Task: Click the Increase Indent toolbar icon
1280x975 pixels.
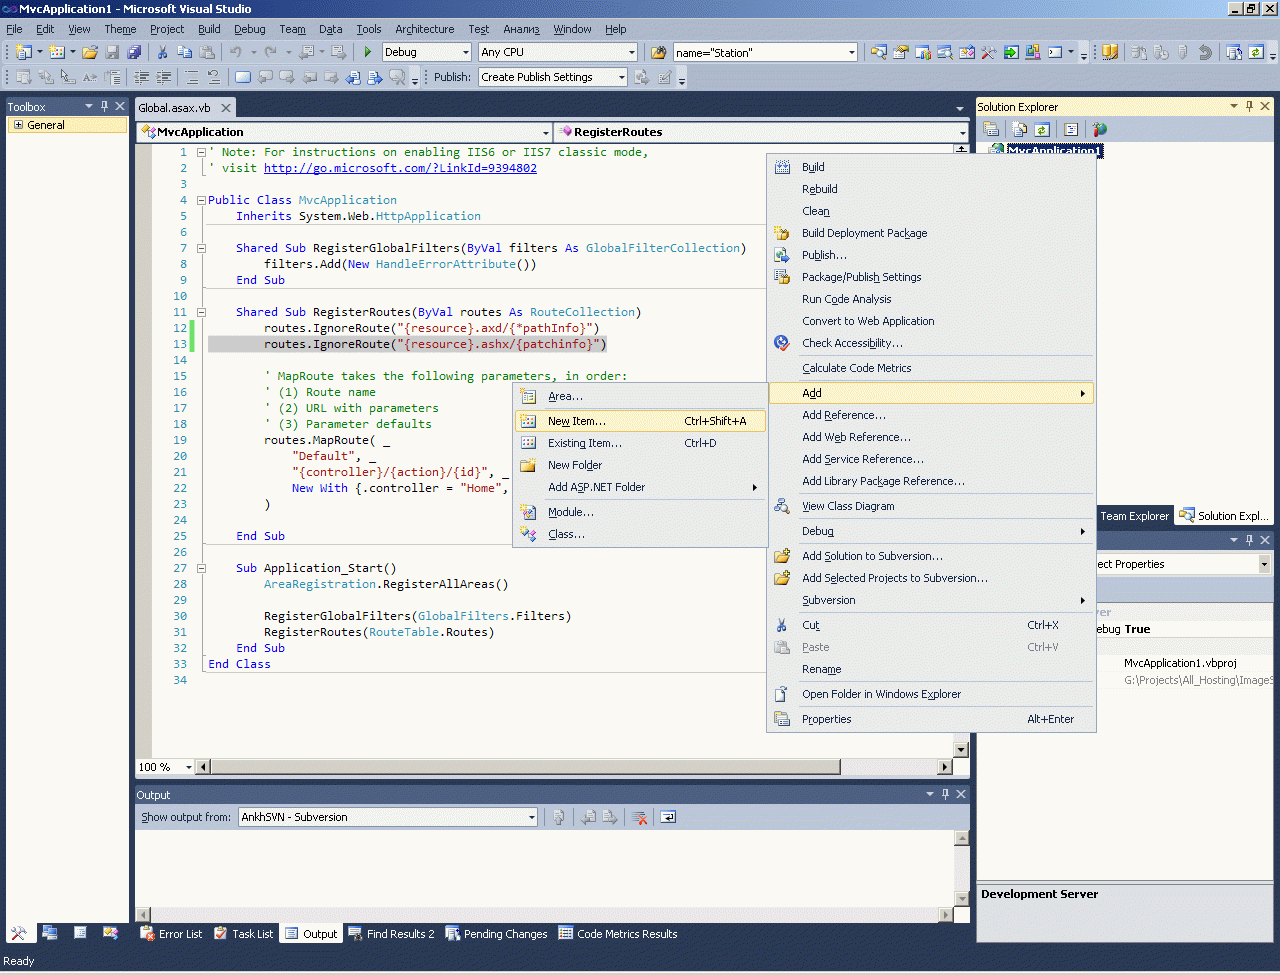Action: coord(164,77)
